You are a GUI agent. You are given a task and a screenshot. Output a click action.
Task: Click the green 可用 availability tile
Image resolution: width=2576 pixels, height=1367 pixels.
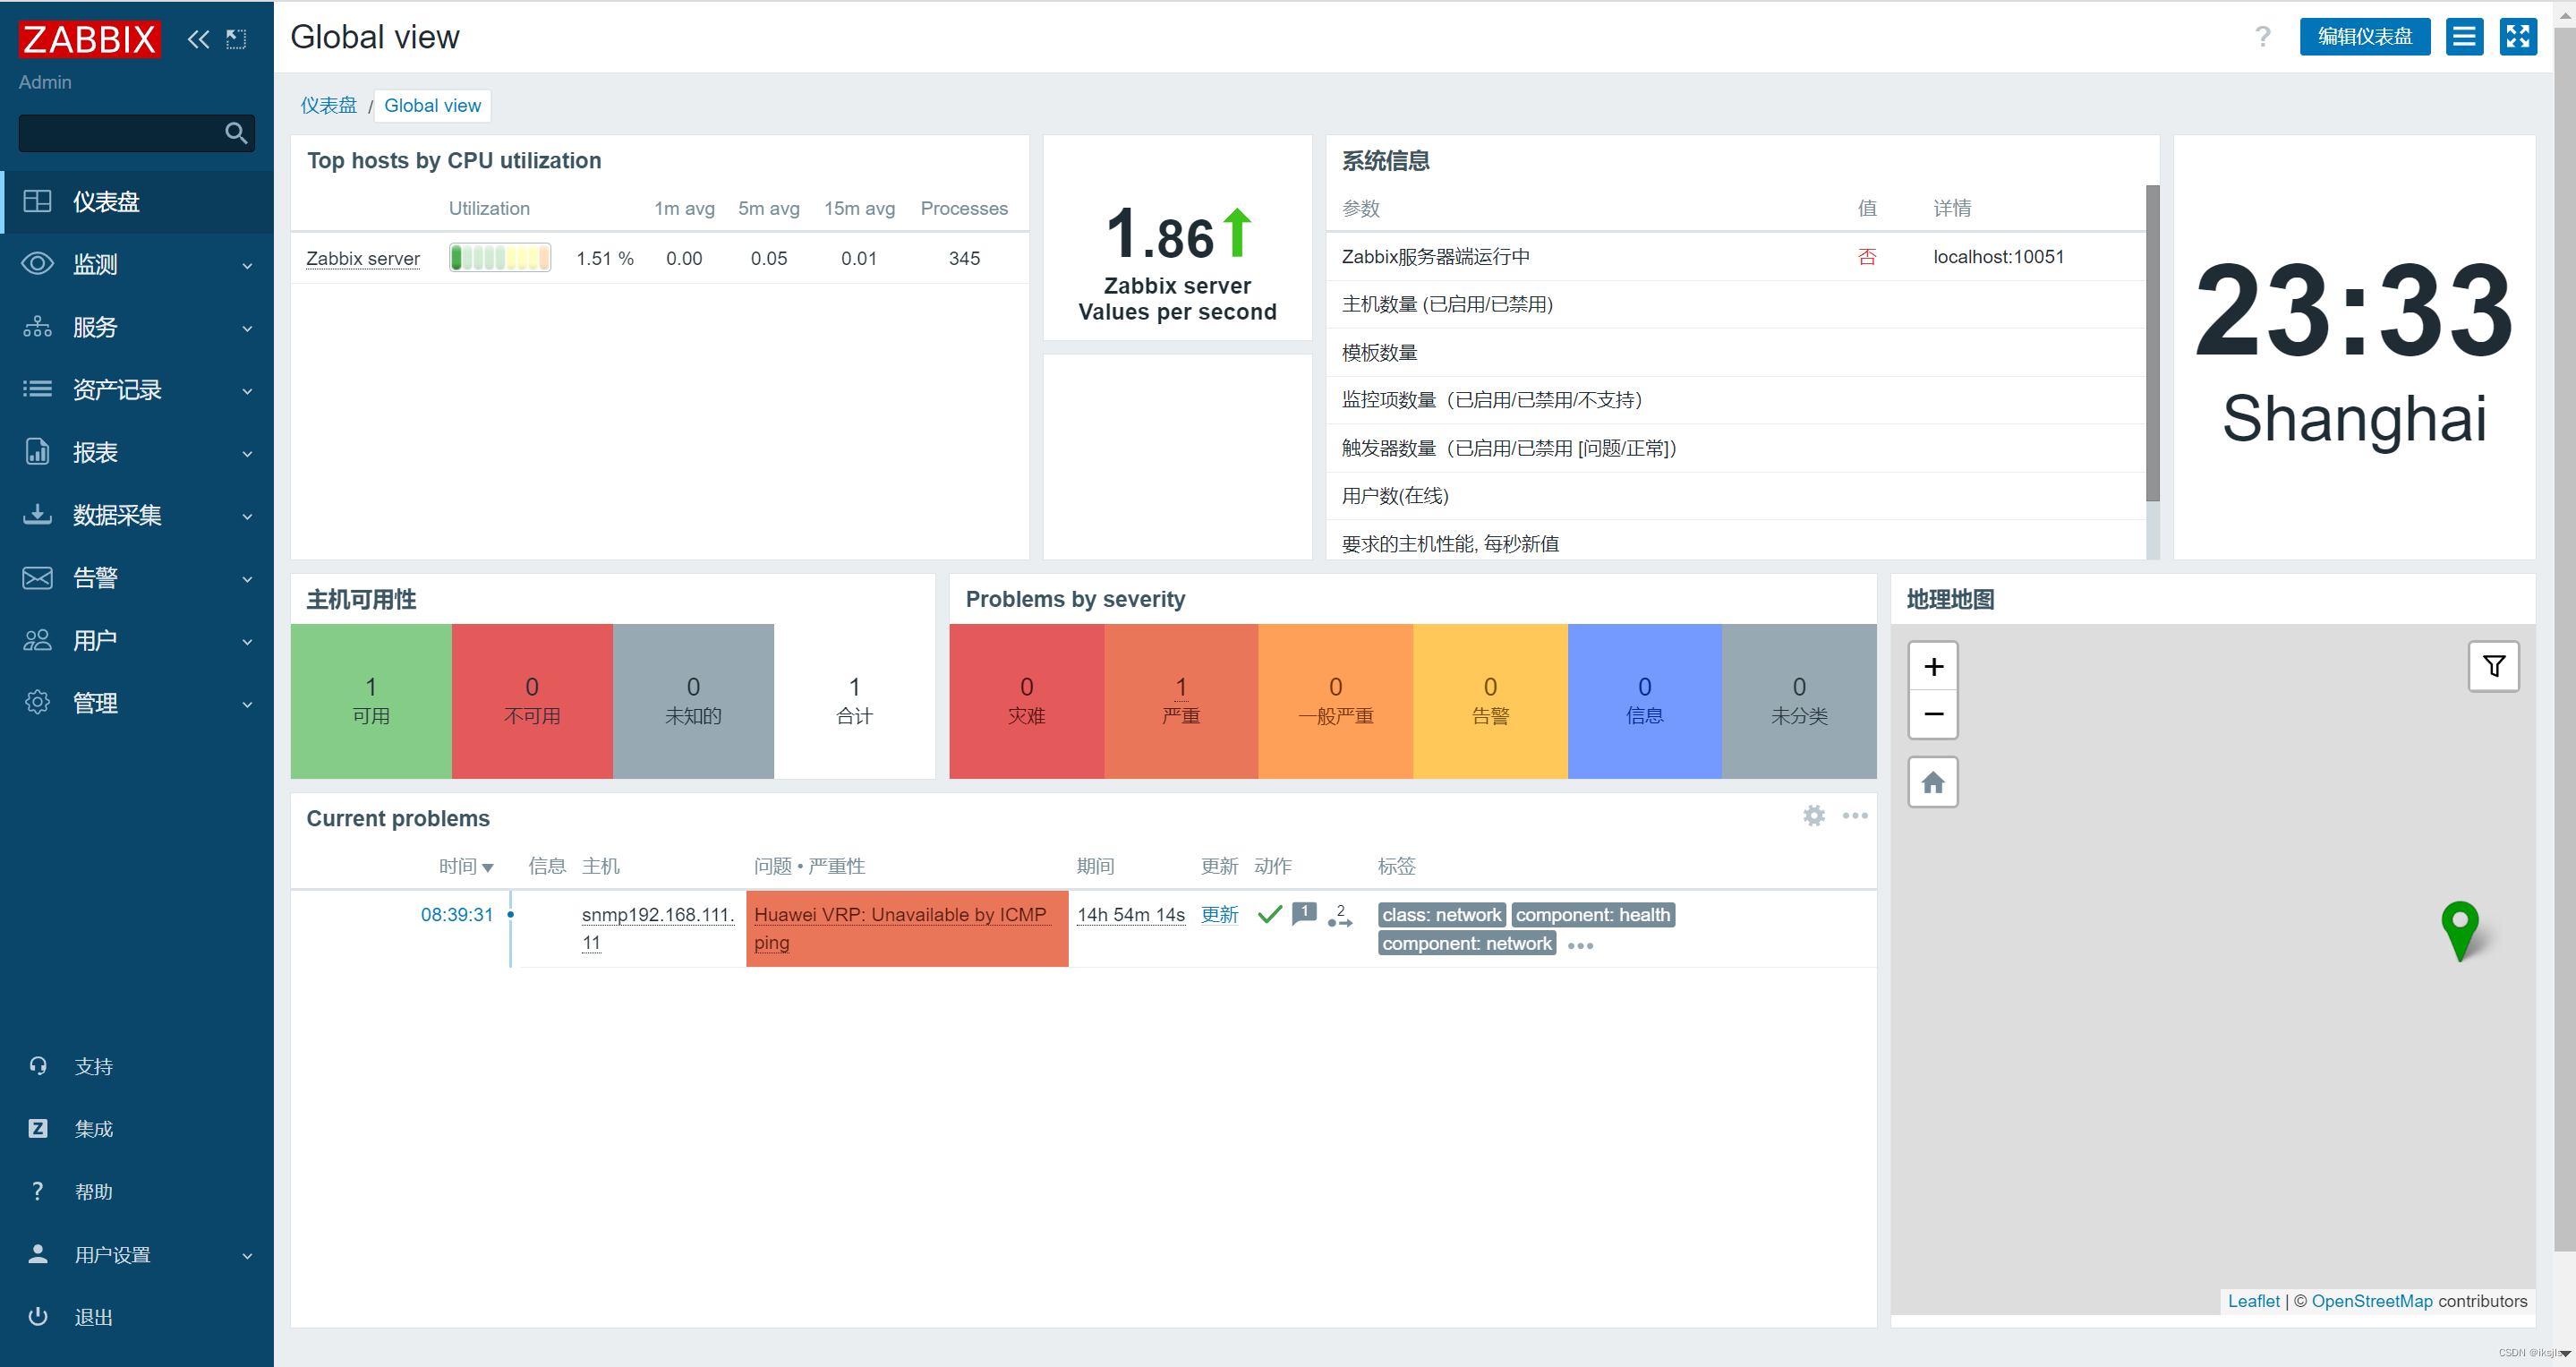coord(371,701)
